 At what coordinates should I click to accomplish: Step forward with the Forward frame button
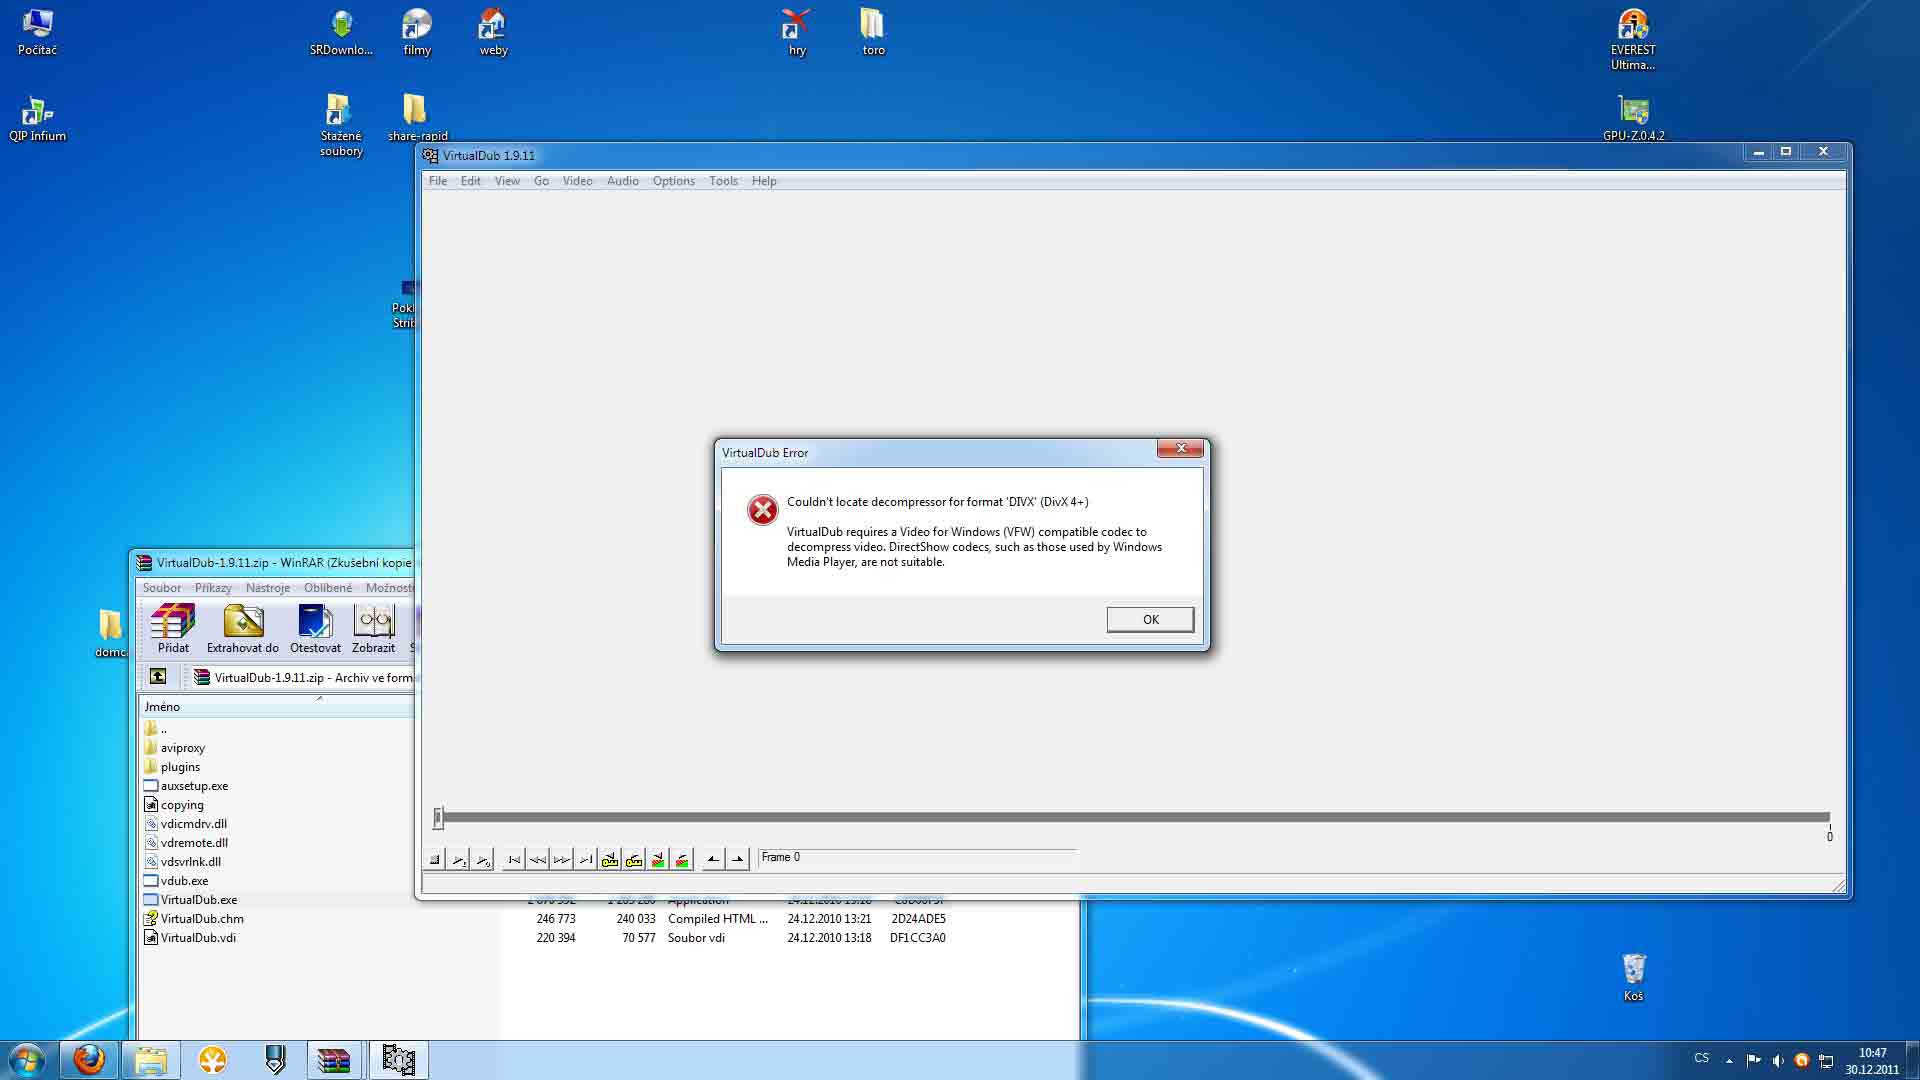(x=562, y=859)
